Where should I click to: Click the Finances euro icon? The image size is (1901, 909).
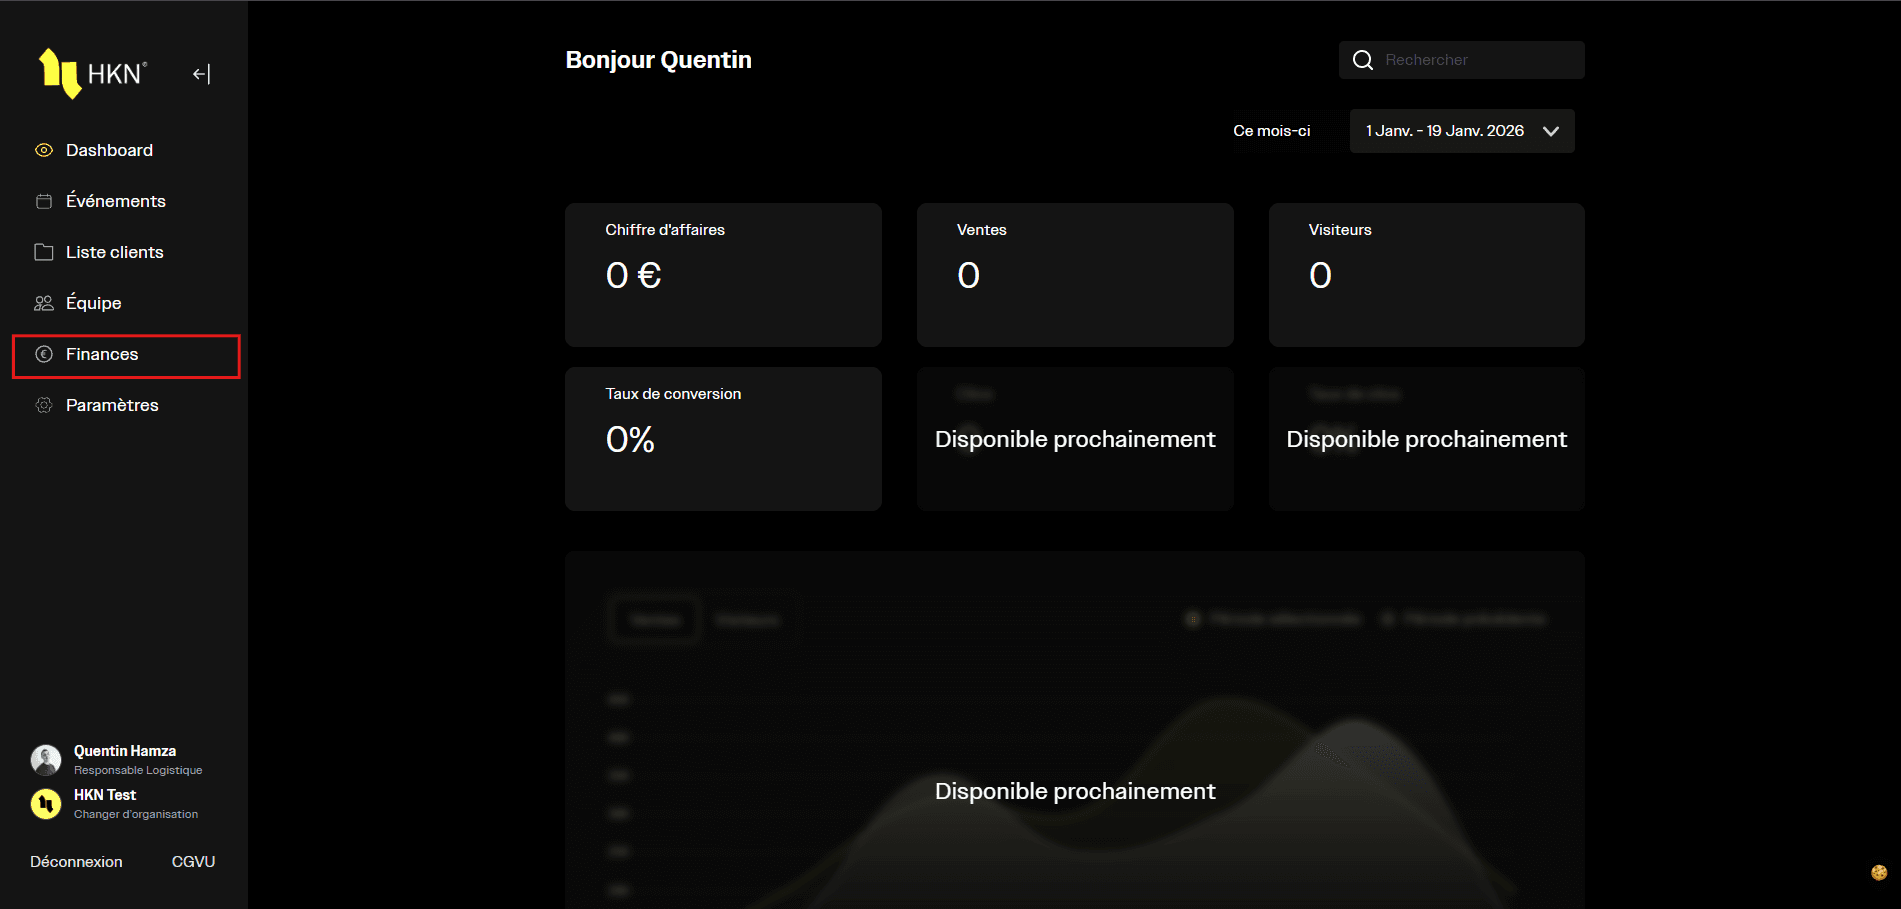44,354
